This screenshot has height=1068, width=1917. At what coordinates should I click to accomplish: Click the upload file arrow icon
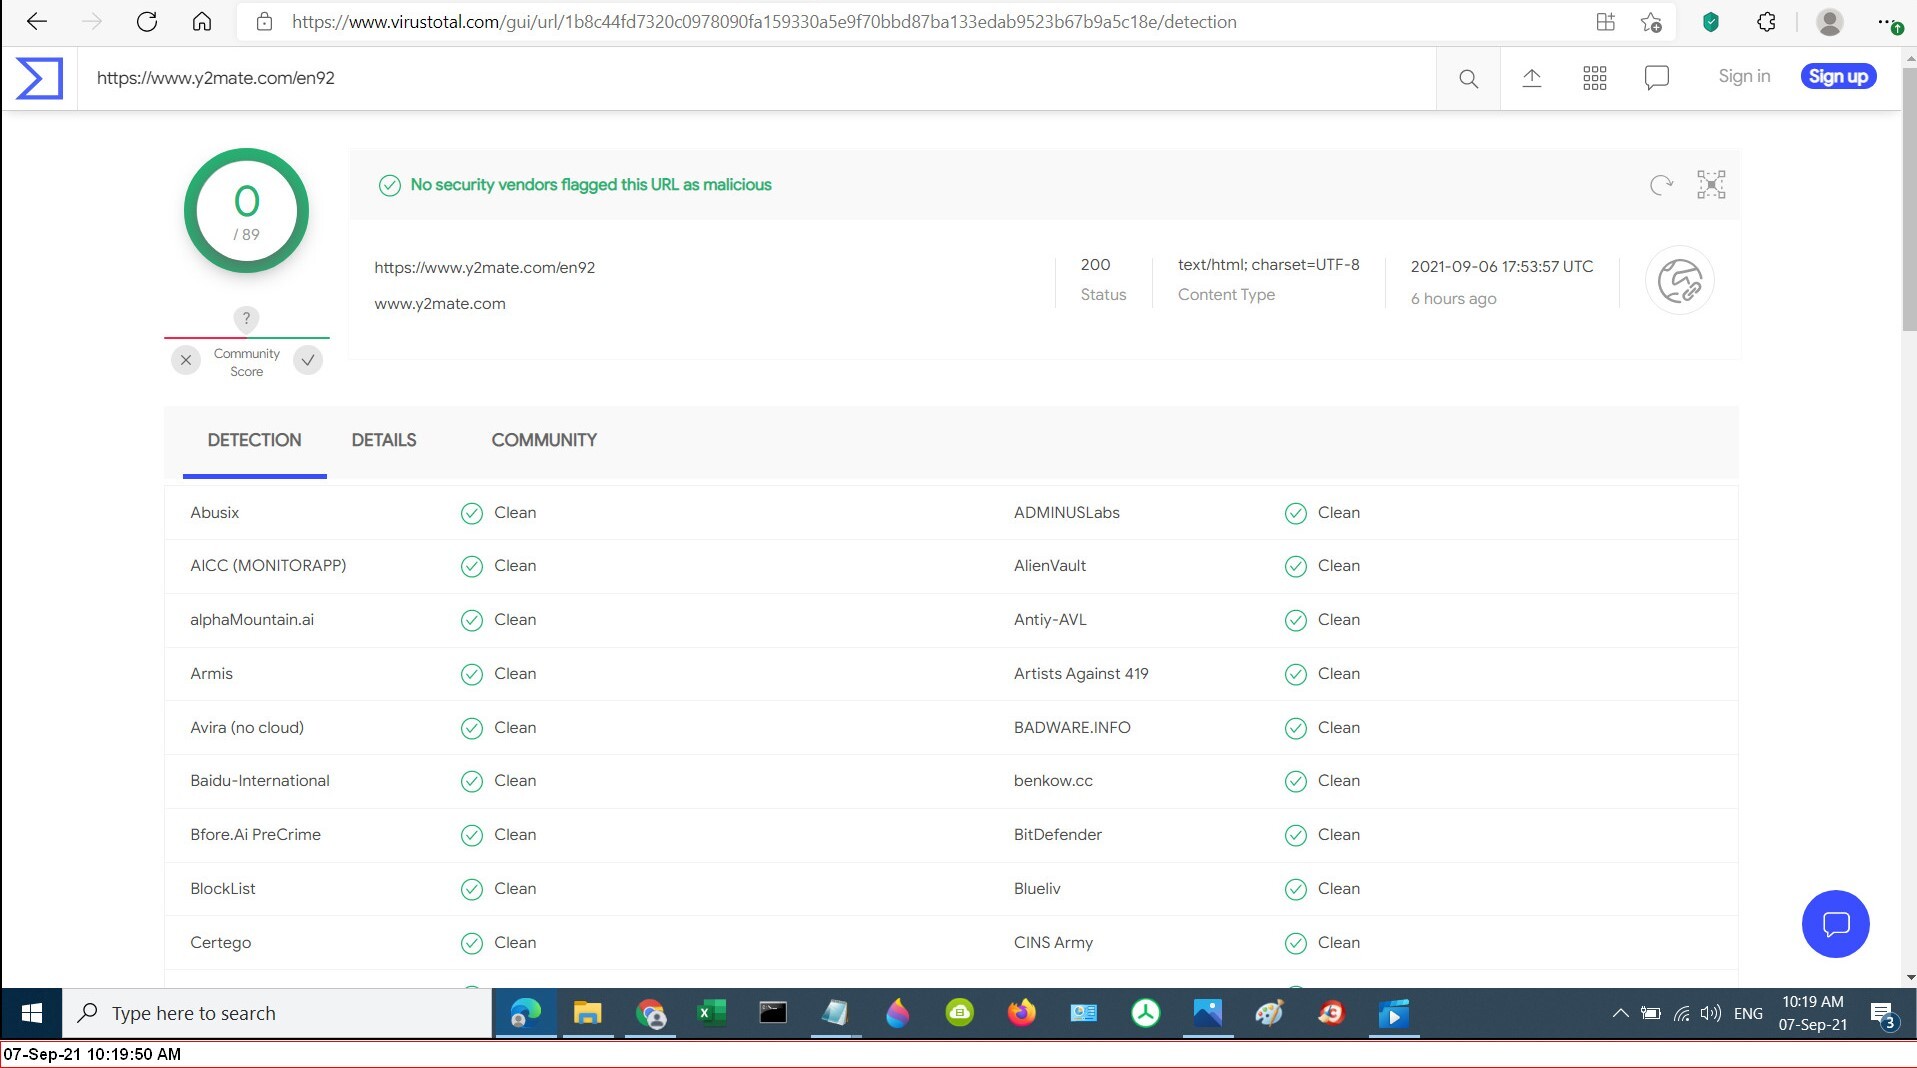[x=1531, y=78]
